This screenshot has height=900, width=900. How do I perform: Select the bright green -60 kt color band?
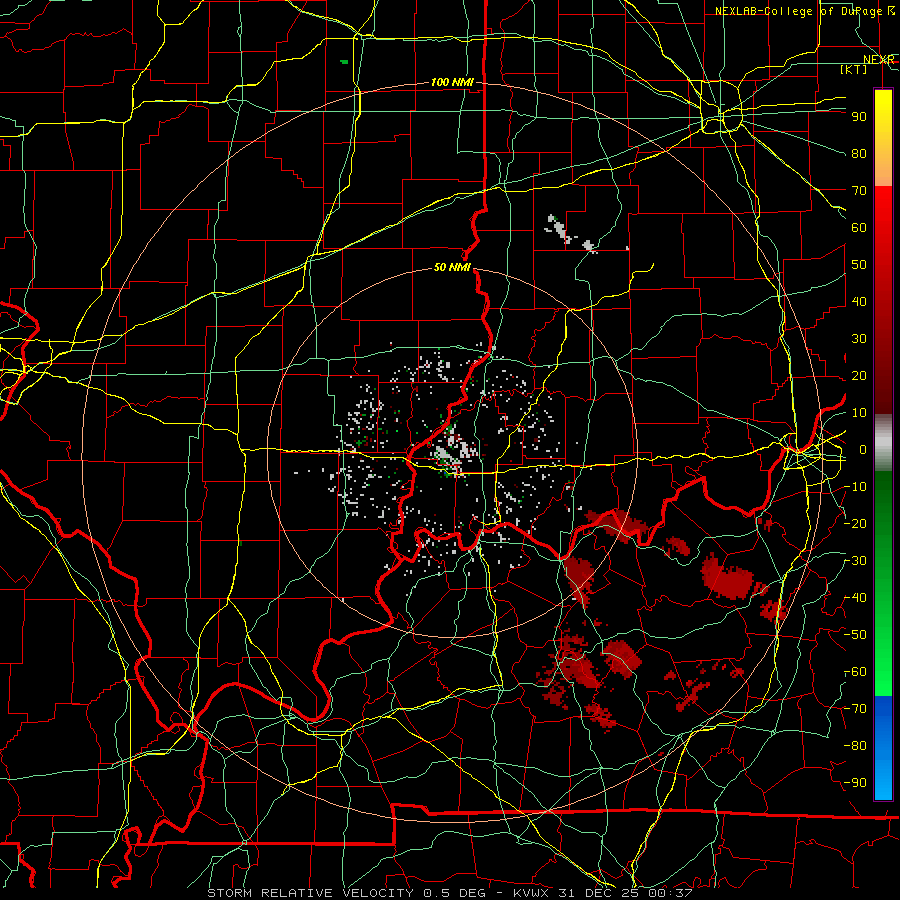coord(883,672)
